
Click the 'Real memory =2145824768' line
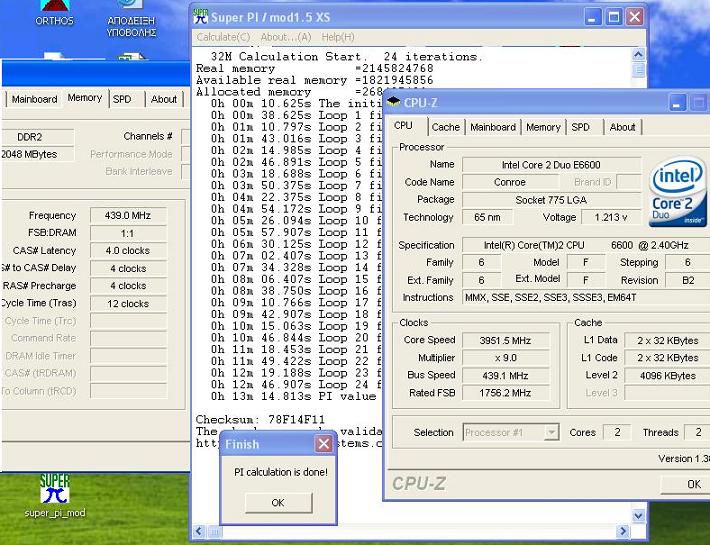tap(314, 68)
